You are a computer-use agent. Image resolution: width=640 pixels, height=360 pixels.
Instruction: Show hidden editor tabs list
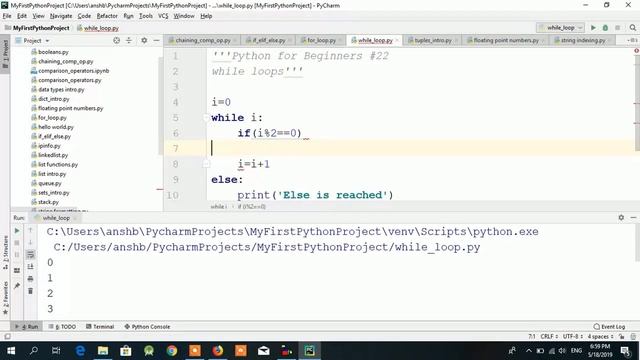[x=632, y=40]
